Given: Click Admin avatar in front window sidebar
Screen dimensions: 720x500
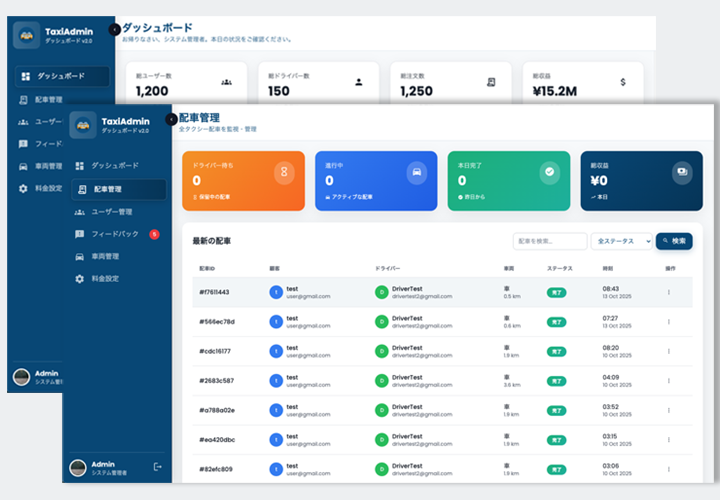Looking at the screenshot, I should [x=78, y=468].
